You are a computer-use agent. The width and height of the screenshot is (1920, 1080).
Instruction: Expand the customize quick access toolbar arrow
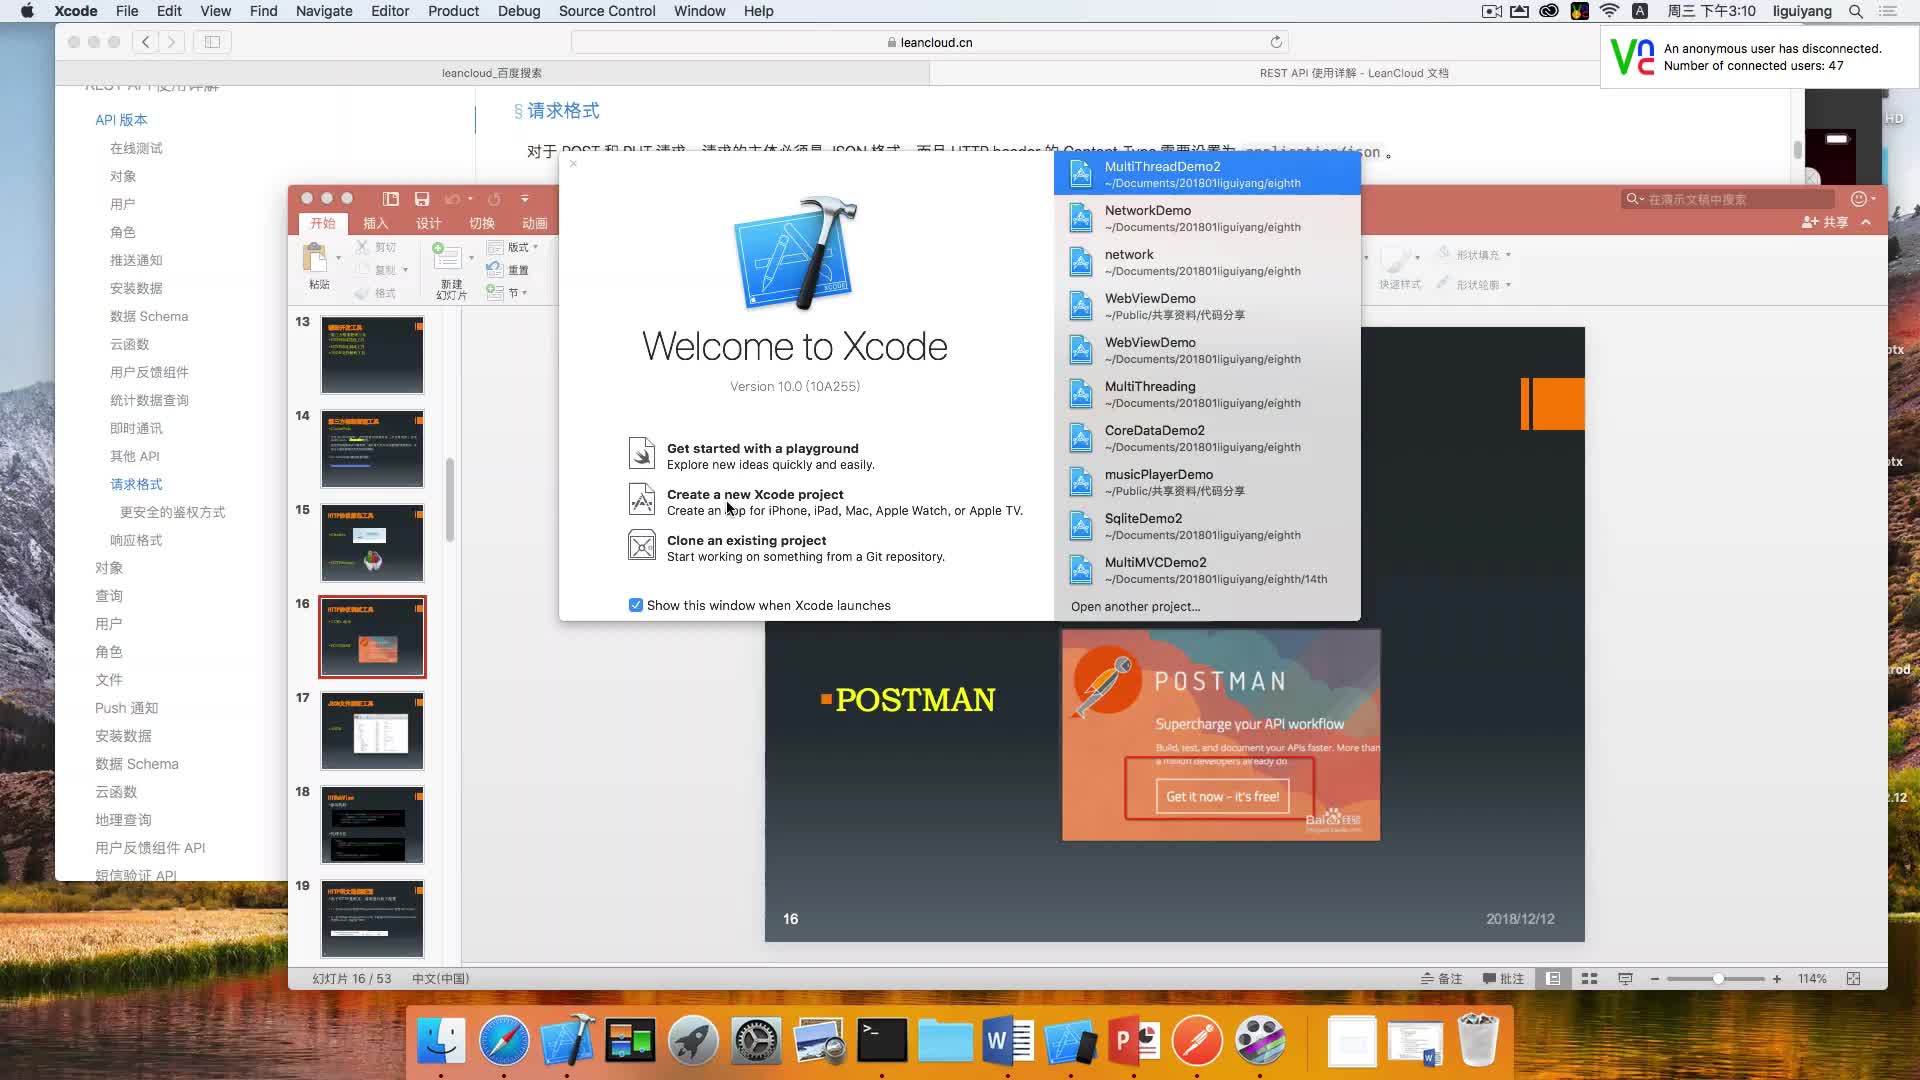pyautogui.click(x=524, y=199)
